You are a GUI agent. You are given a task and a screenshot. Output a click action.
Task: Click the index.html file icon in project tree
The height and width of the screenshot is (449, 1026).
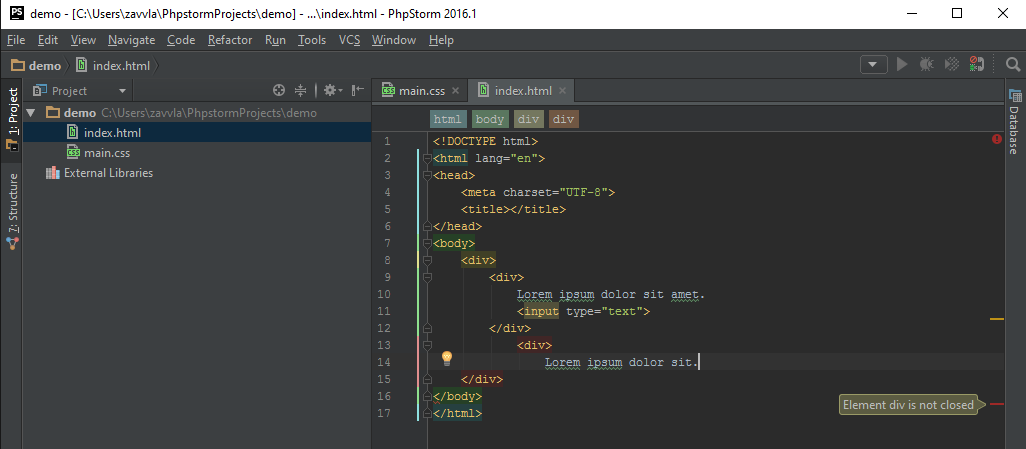point(73,133)
